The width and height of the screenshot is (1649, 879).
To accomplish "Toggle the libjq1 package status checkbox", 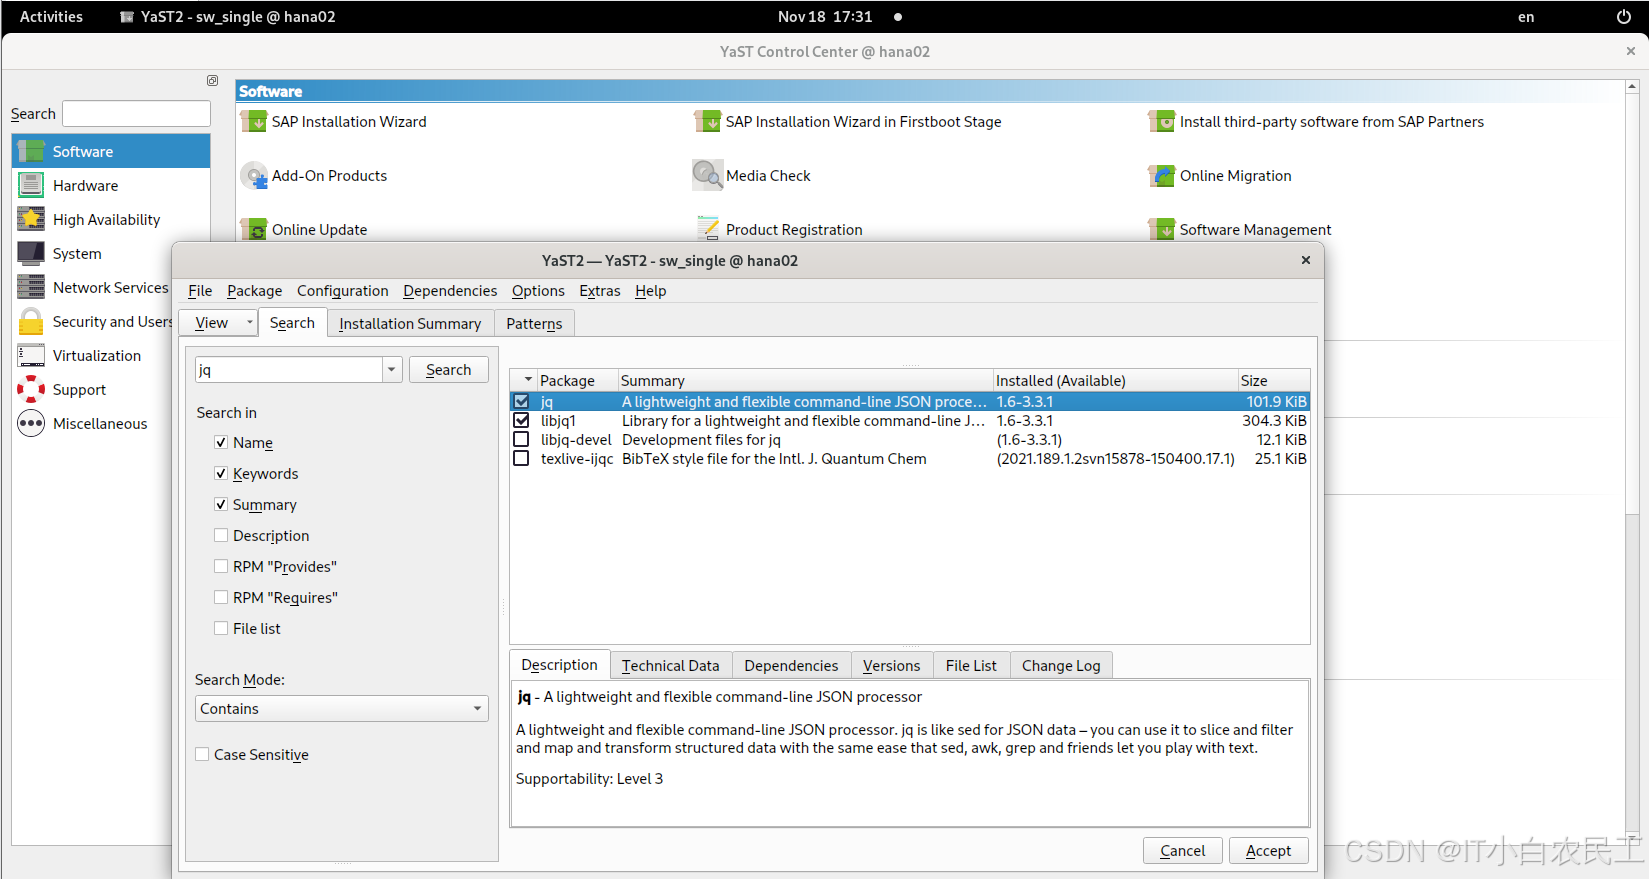I will pos(521,420).
